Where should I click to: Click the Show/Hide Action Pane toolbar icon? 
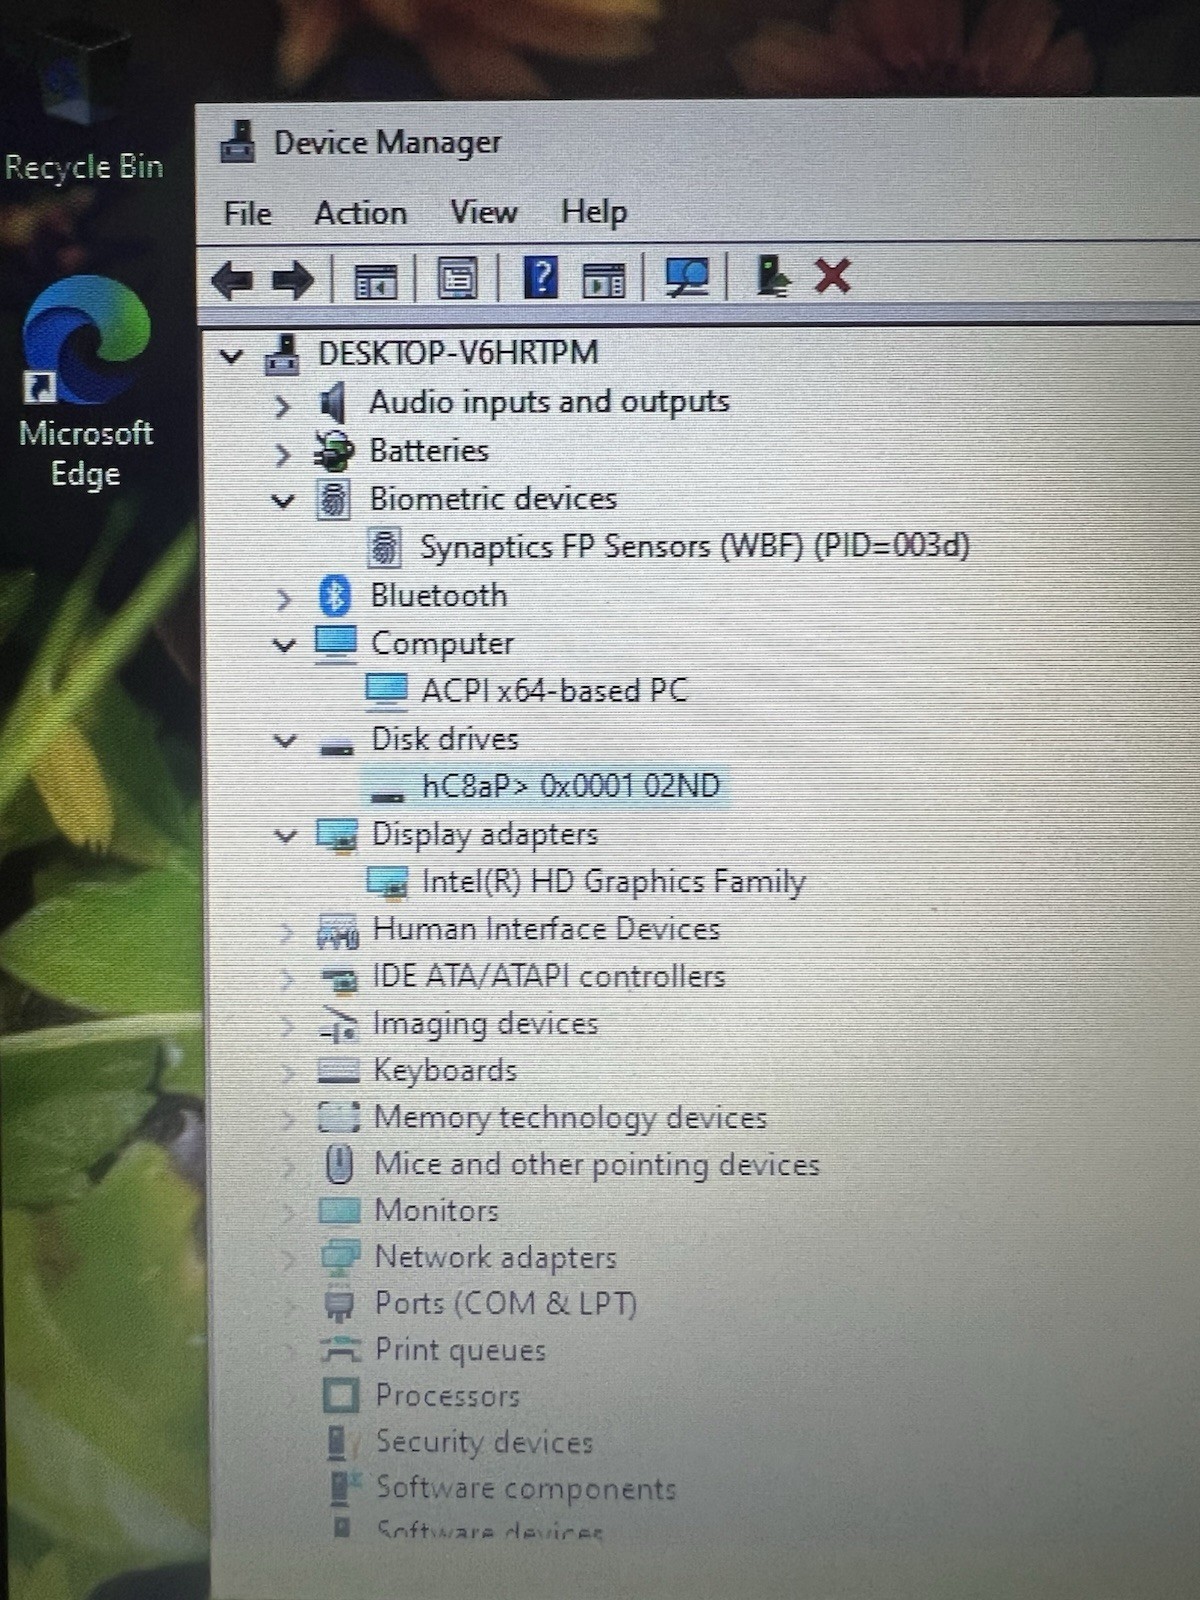pyautogui.click(x=603, y=280)
